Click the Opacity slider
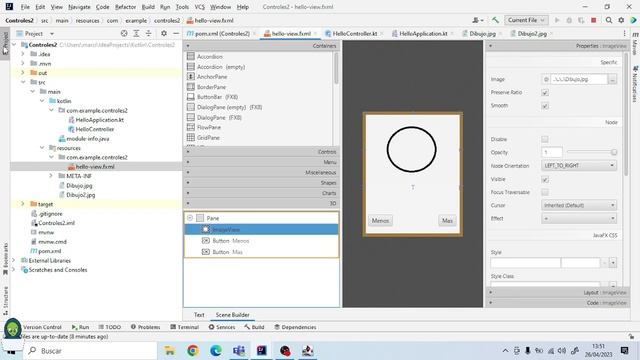640x360 pixels. (x=591, y=152)
